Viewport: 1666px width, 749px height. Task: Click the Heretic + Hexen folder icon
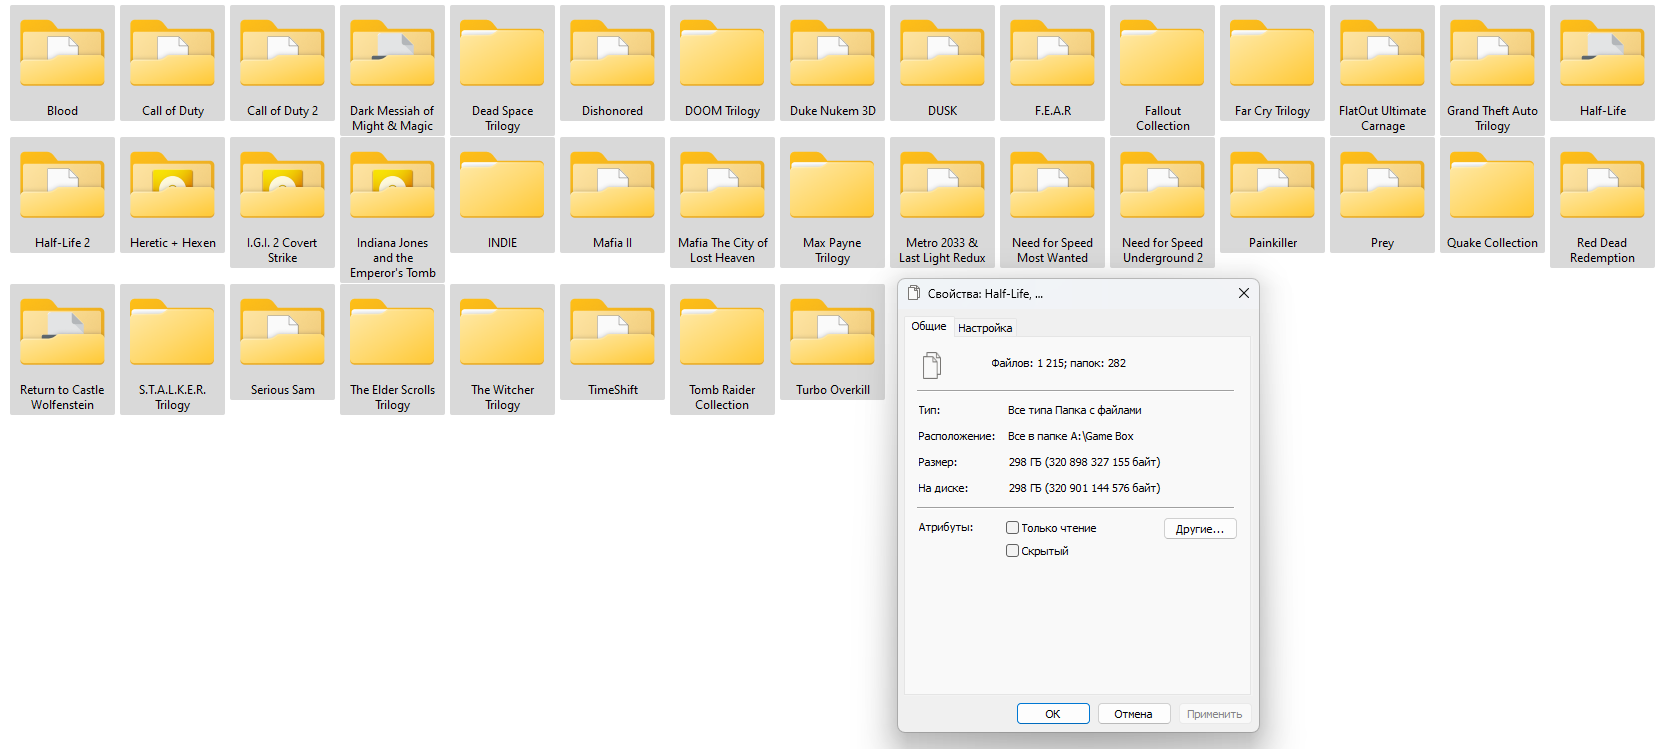pyautogui.click(x=172, y=185)
